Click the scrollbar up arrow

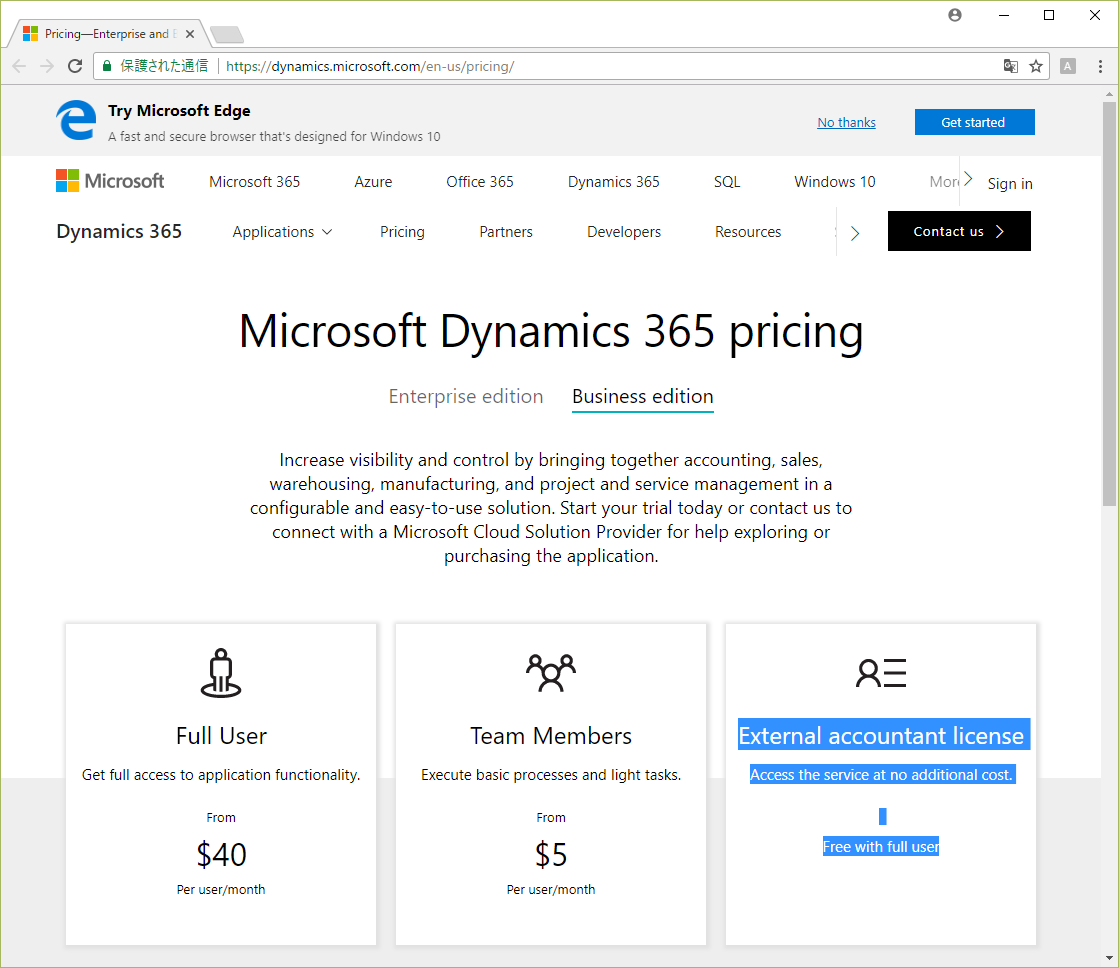pyautogui.click(x=1109, y=94)
